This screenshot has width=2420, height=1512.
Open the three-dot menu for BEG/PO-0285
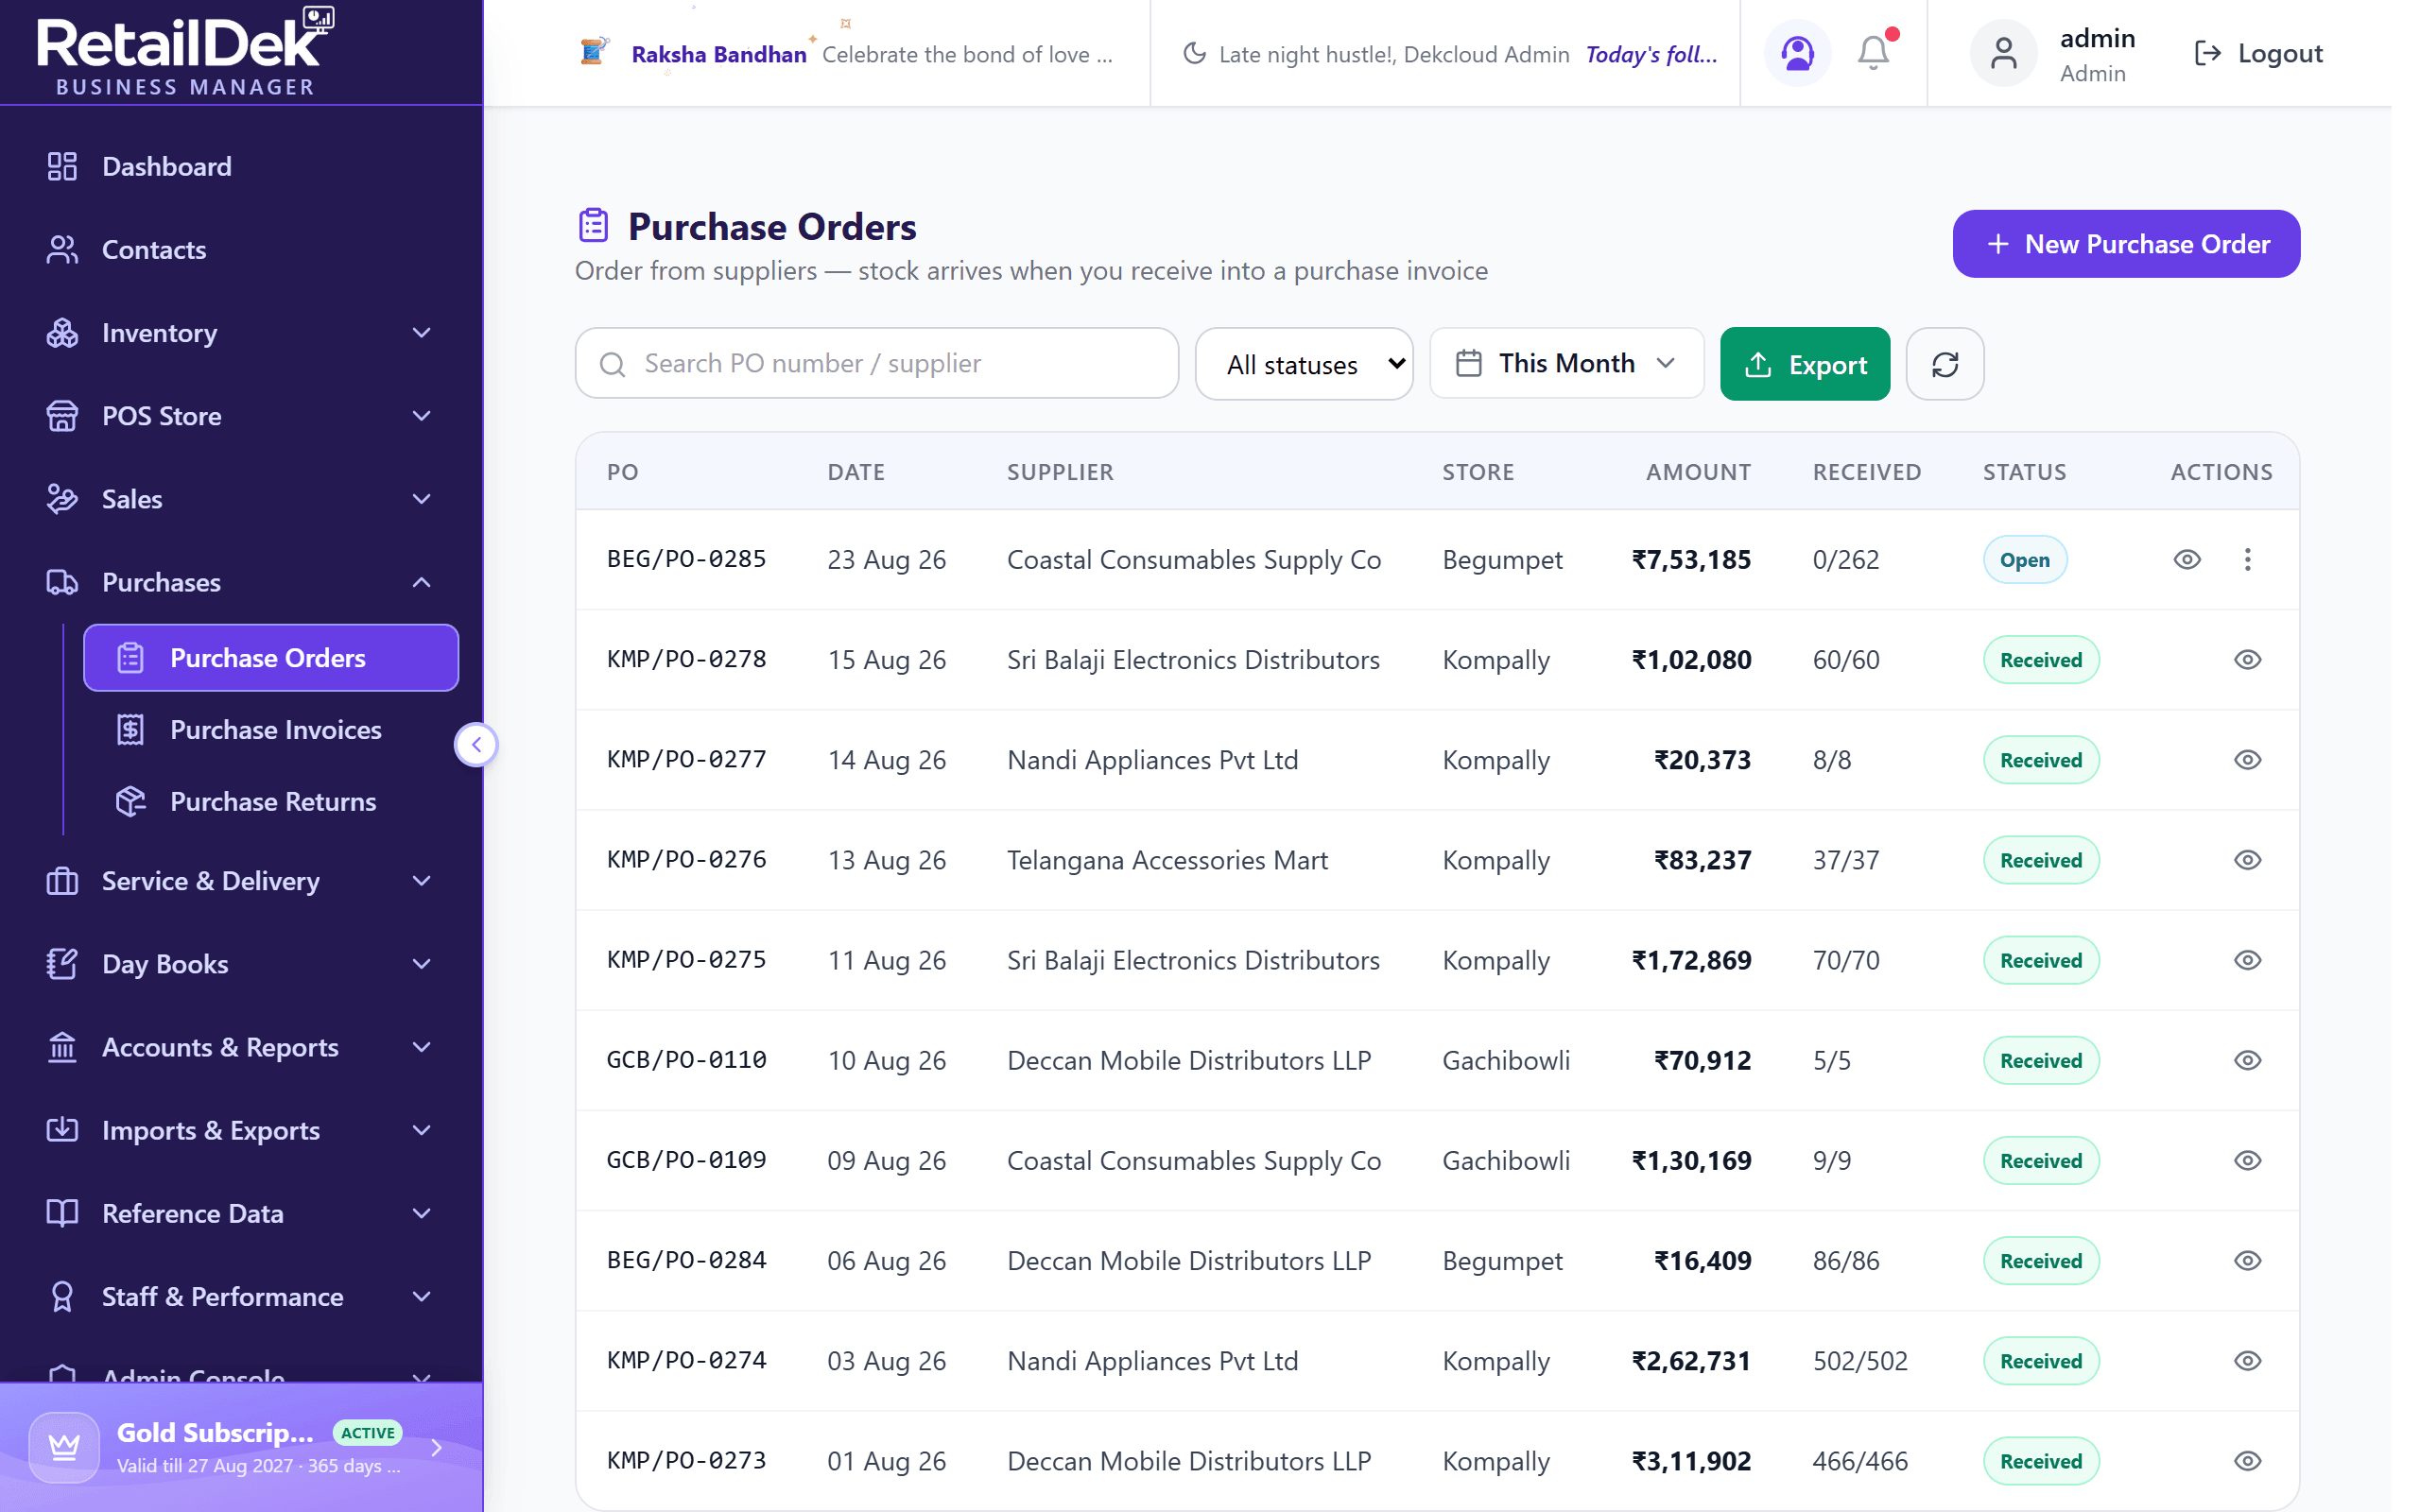(2247, 560)
